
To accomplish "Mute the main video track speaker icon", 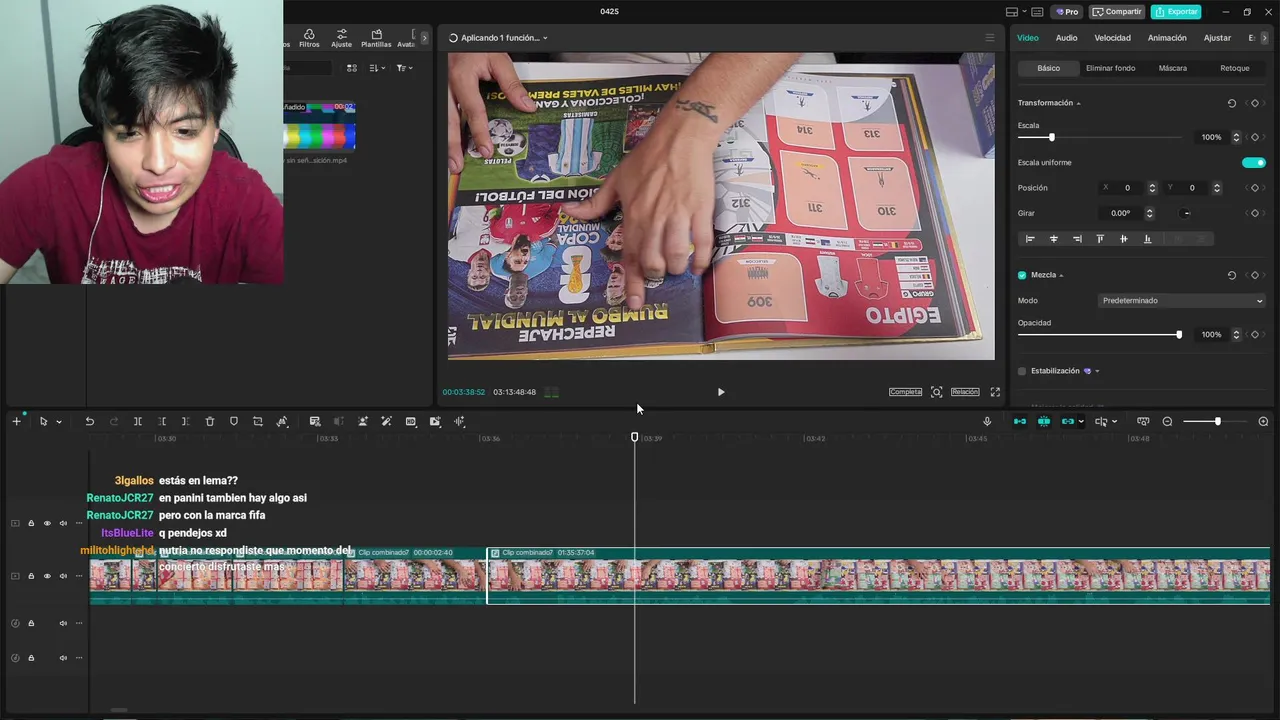I will (x=63, y=576).
